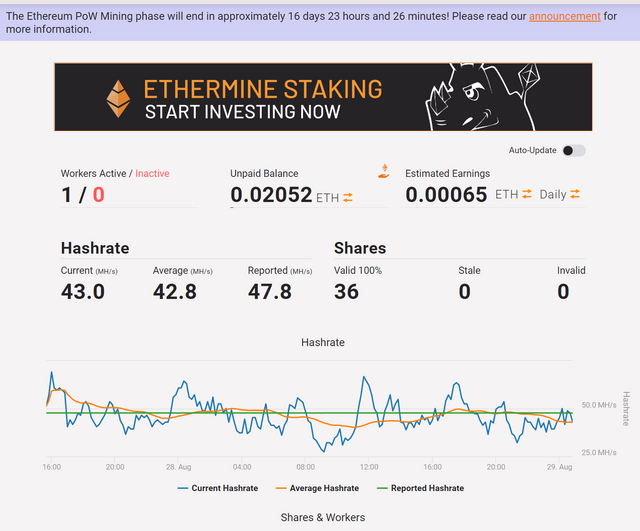The height and width of the screenshot is (531, 640).
Task: Click the 50.0 MH/s y-axis label
Action: pyautogui.click(x=599, y=405)
